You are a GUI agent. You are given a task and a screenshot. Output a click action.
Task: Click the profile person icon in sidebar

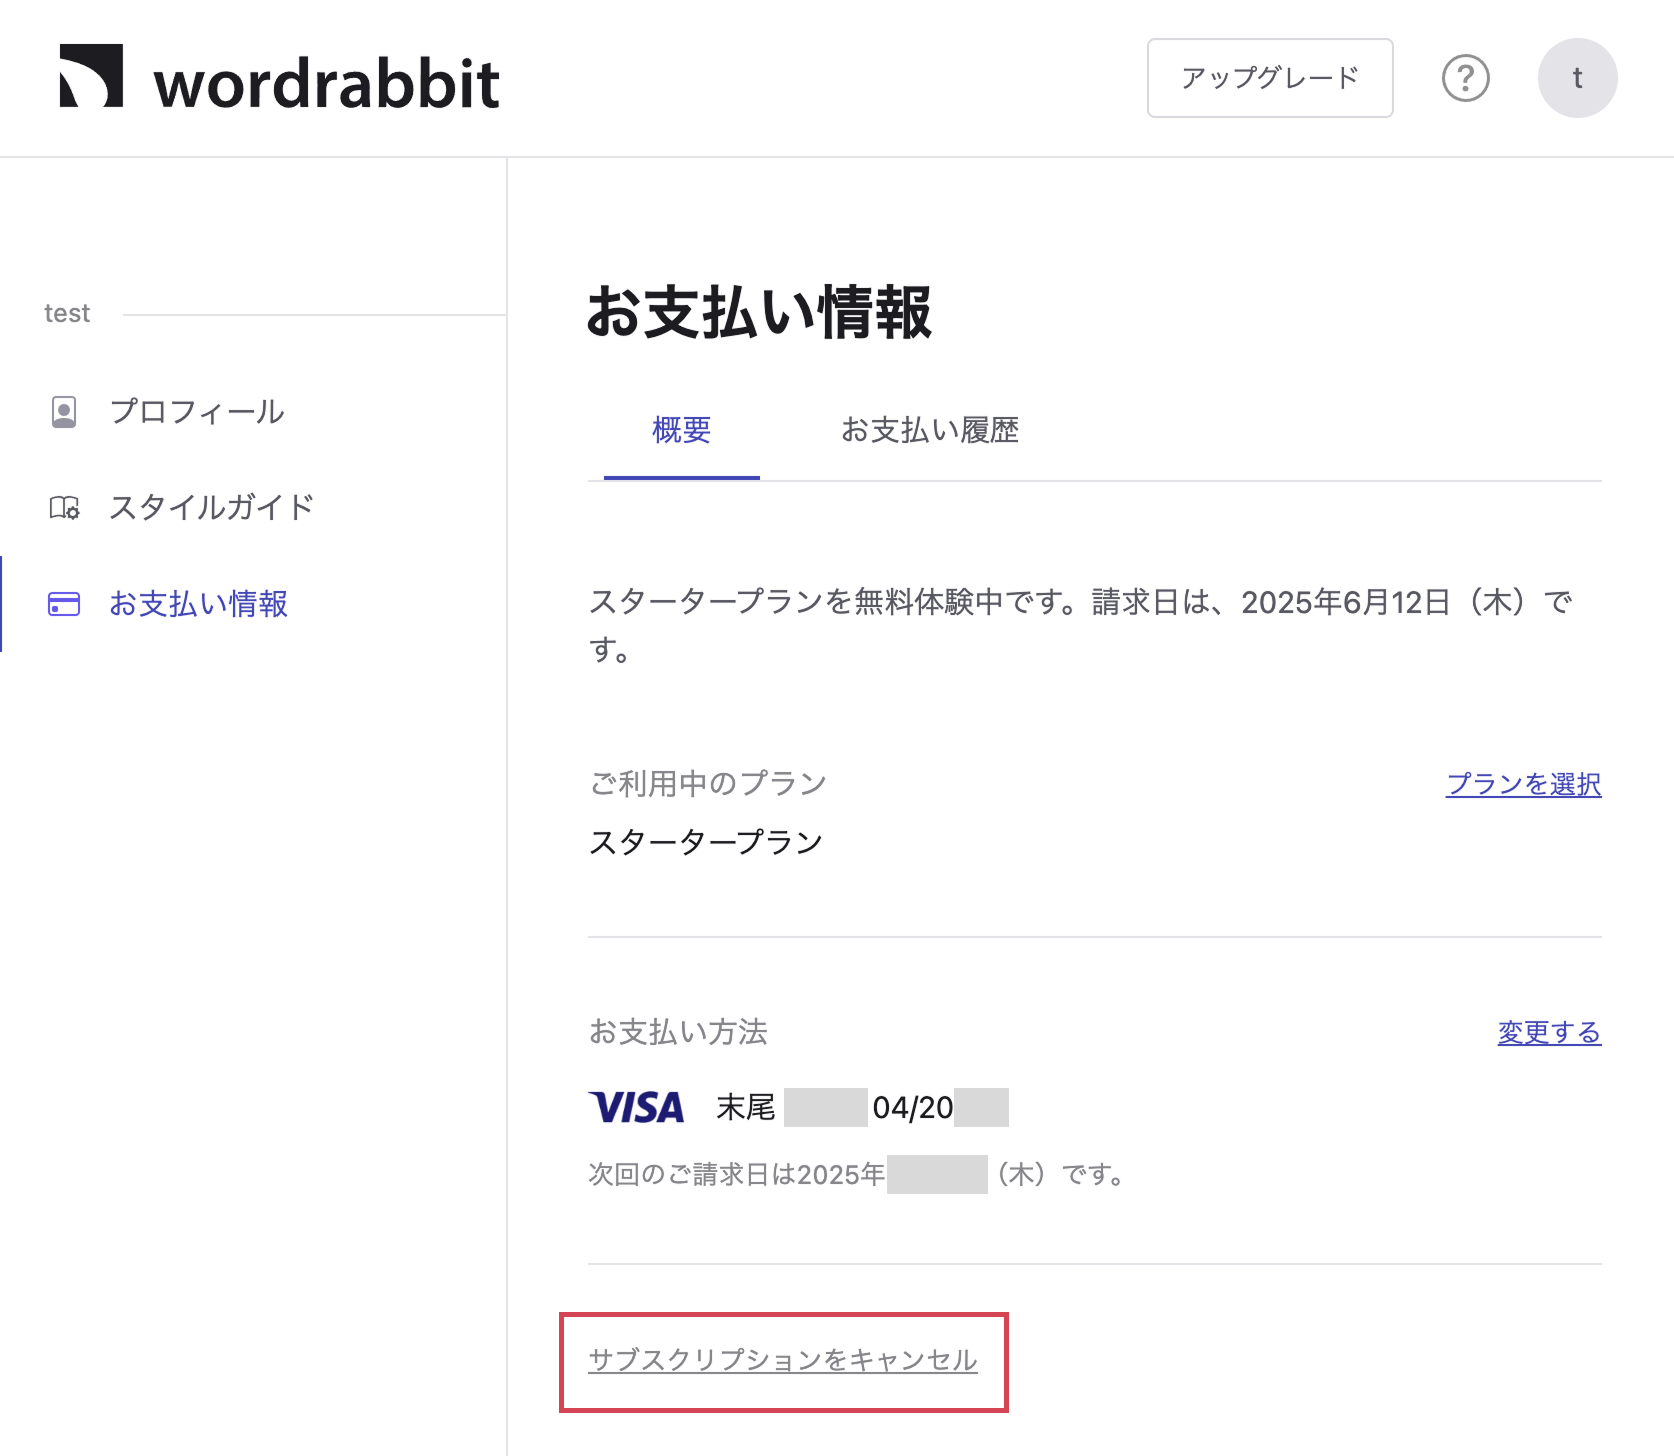(x=64, y=412)
